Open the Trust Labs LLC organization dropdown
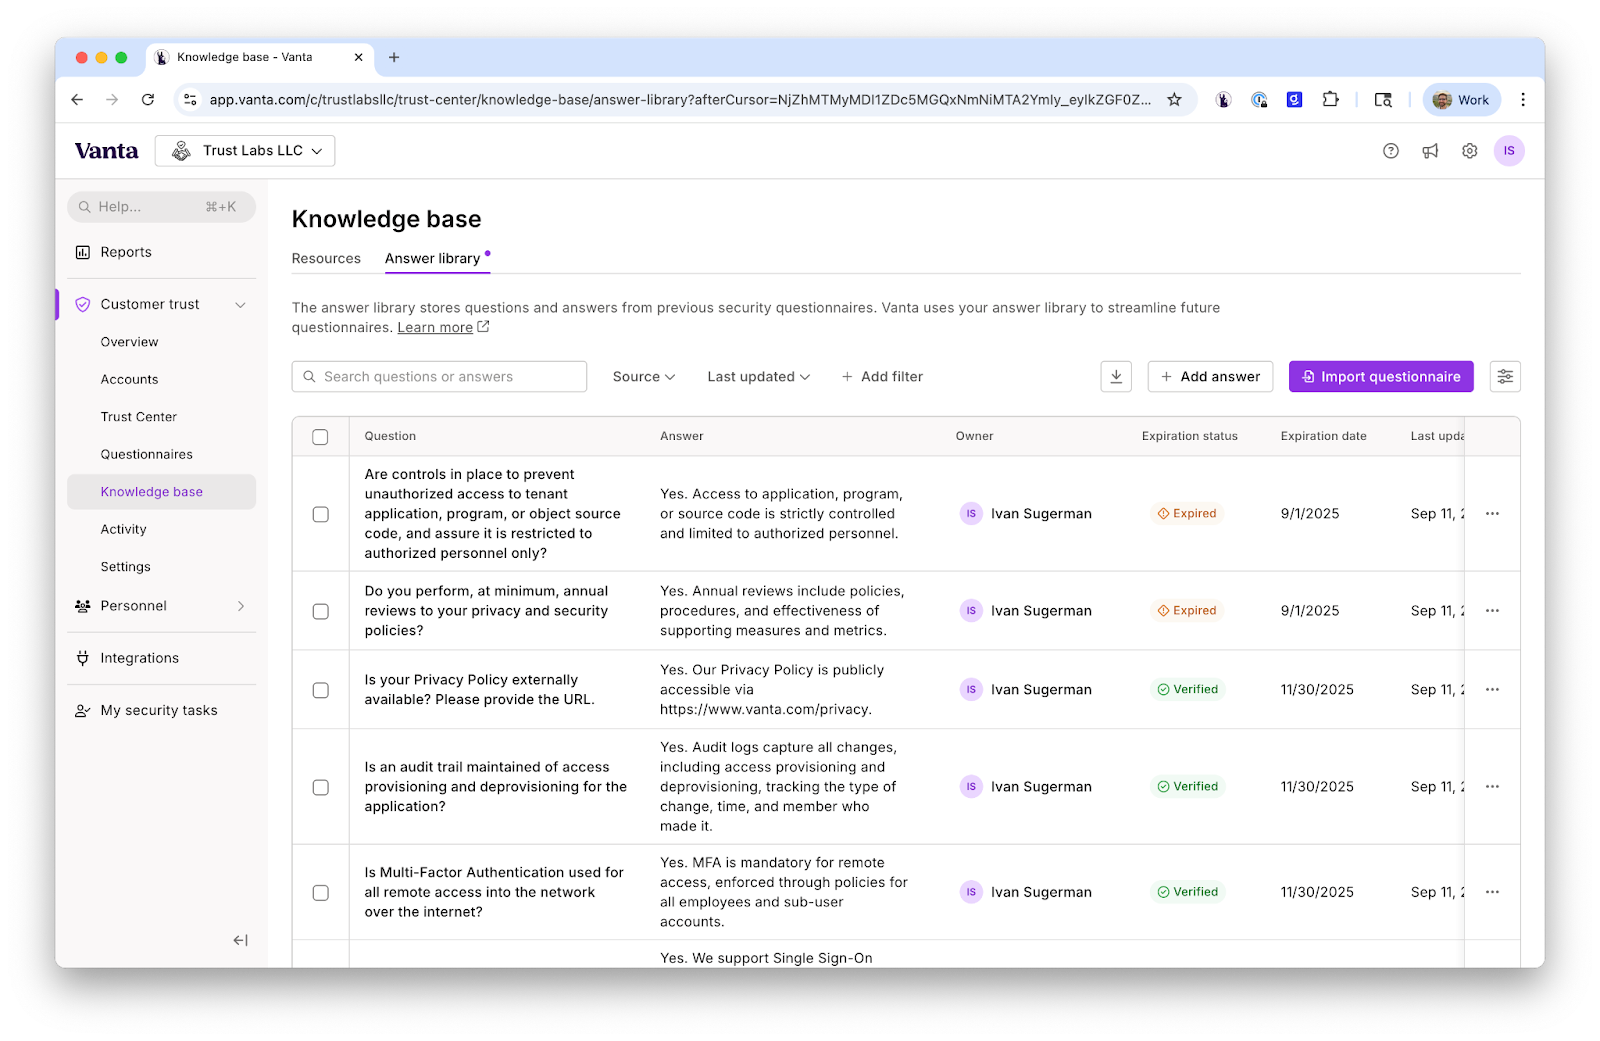This screenshot has height=1041, width=1600. click(x=245, y=151)
